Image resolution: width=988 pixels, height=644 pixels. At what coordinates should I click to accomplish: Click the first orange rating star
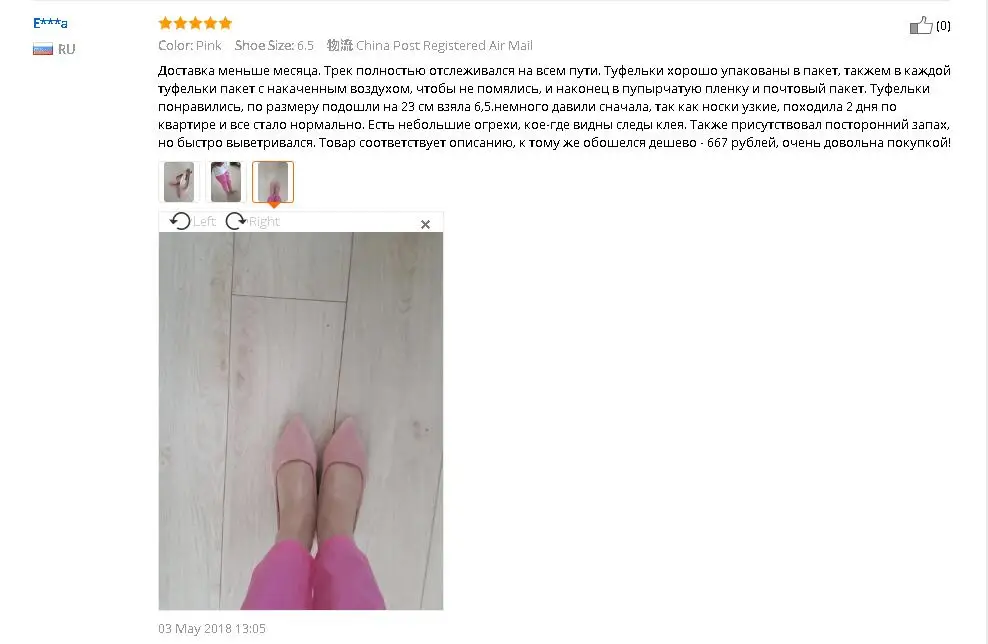tap(165, 23)
